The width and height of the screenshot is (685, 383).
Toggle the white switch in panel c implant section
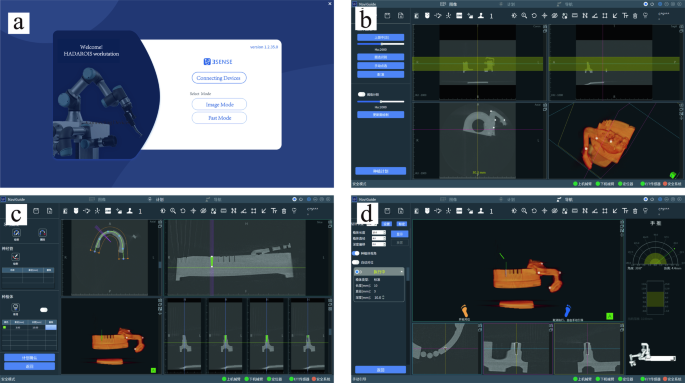[x=44, y=310]
